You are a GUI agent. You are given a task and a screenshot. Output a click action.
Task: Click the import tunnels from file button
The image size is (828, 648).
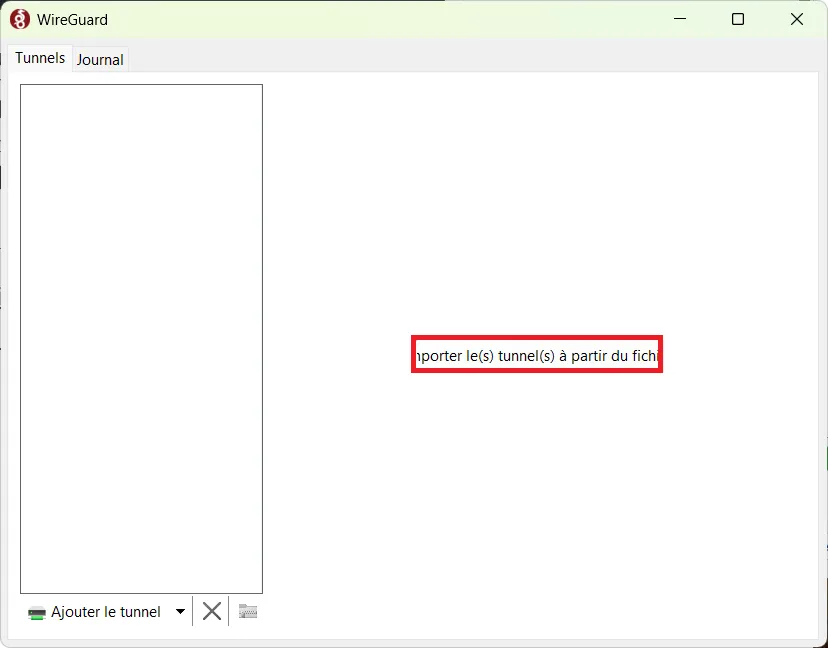pos(537,355)
